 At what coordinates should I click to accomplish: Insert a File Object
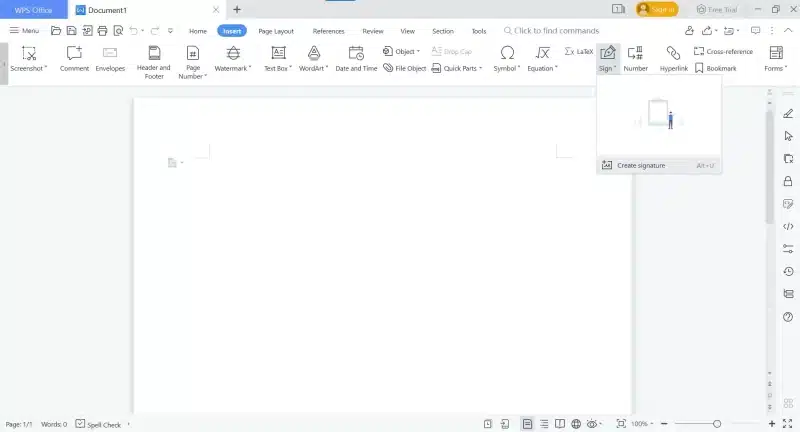(405, 68)
